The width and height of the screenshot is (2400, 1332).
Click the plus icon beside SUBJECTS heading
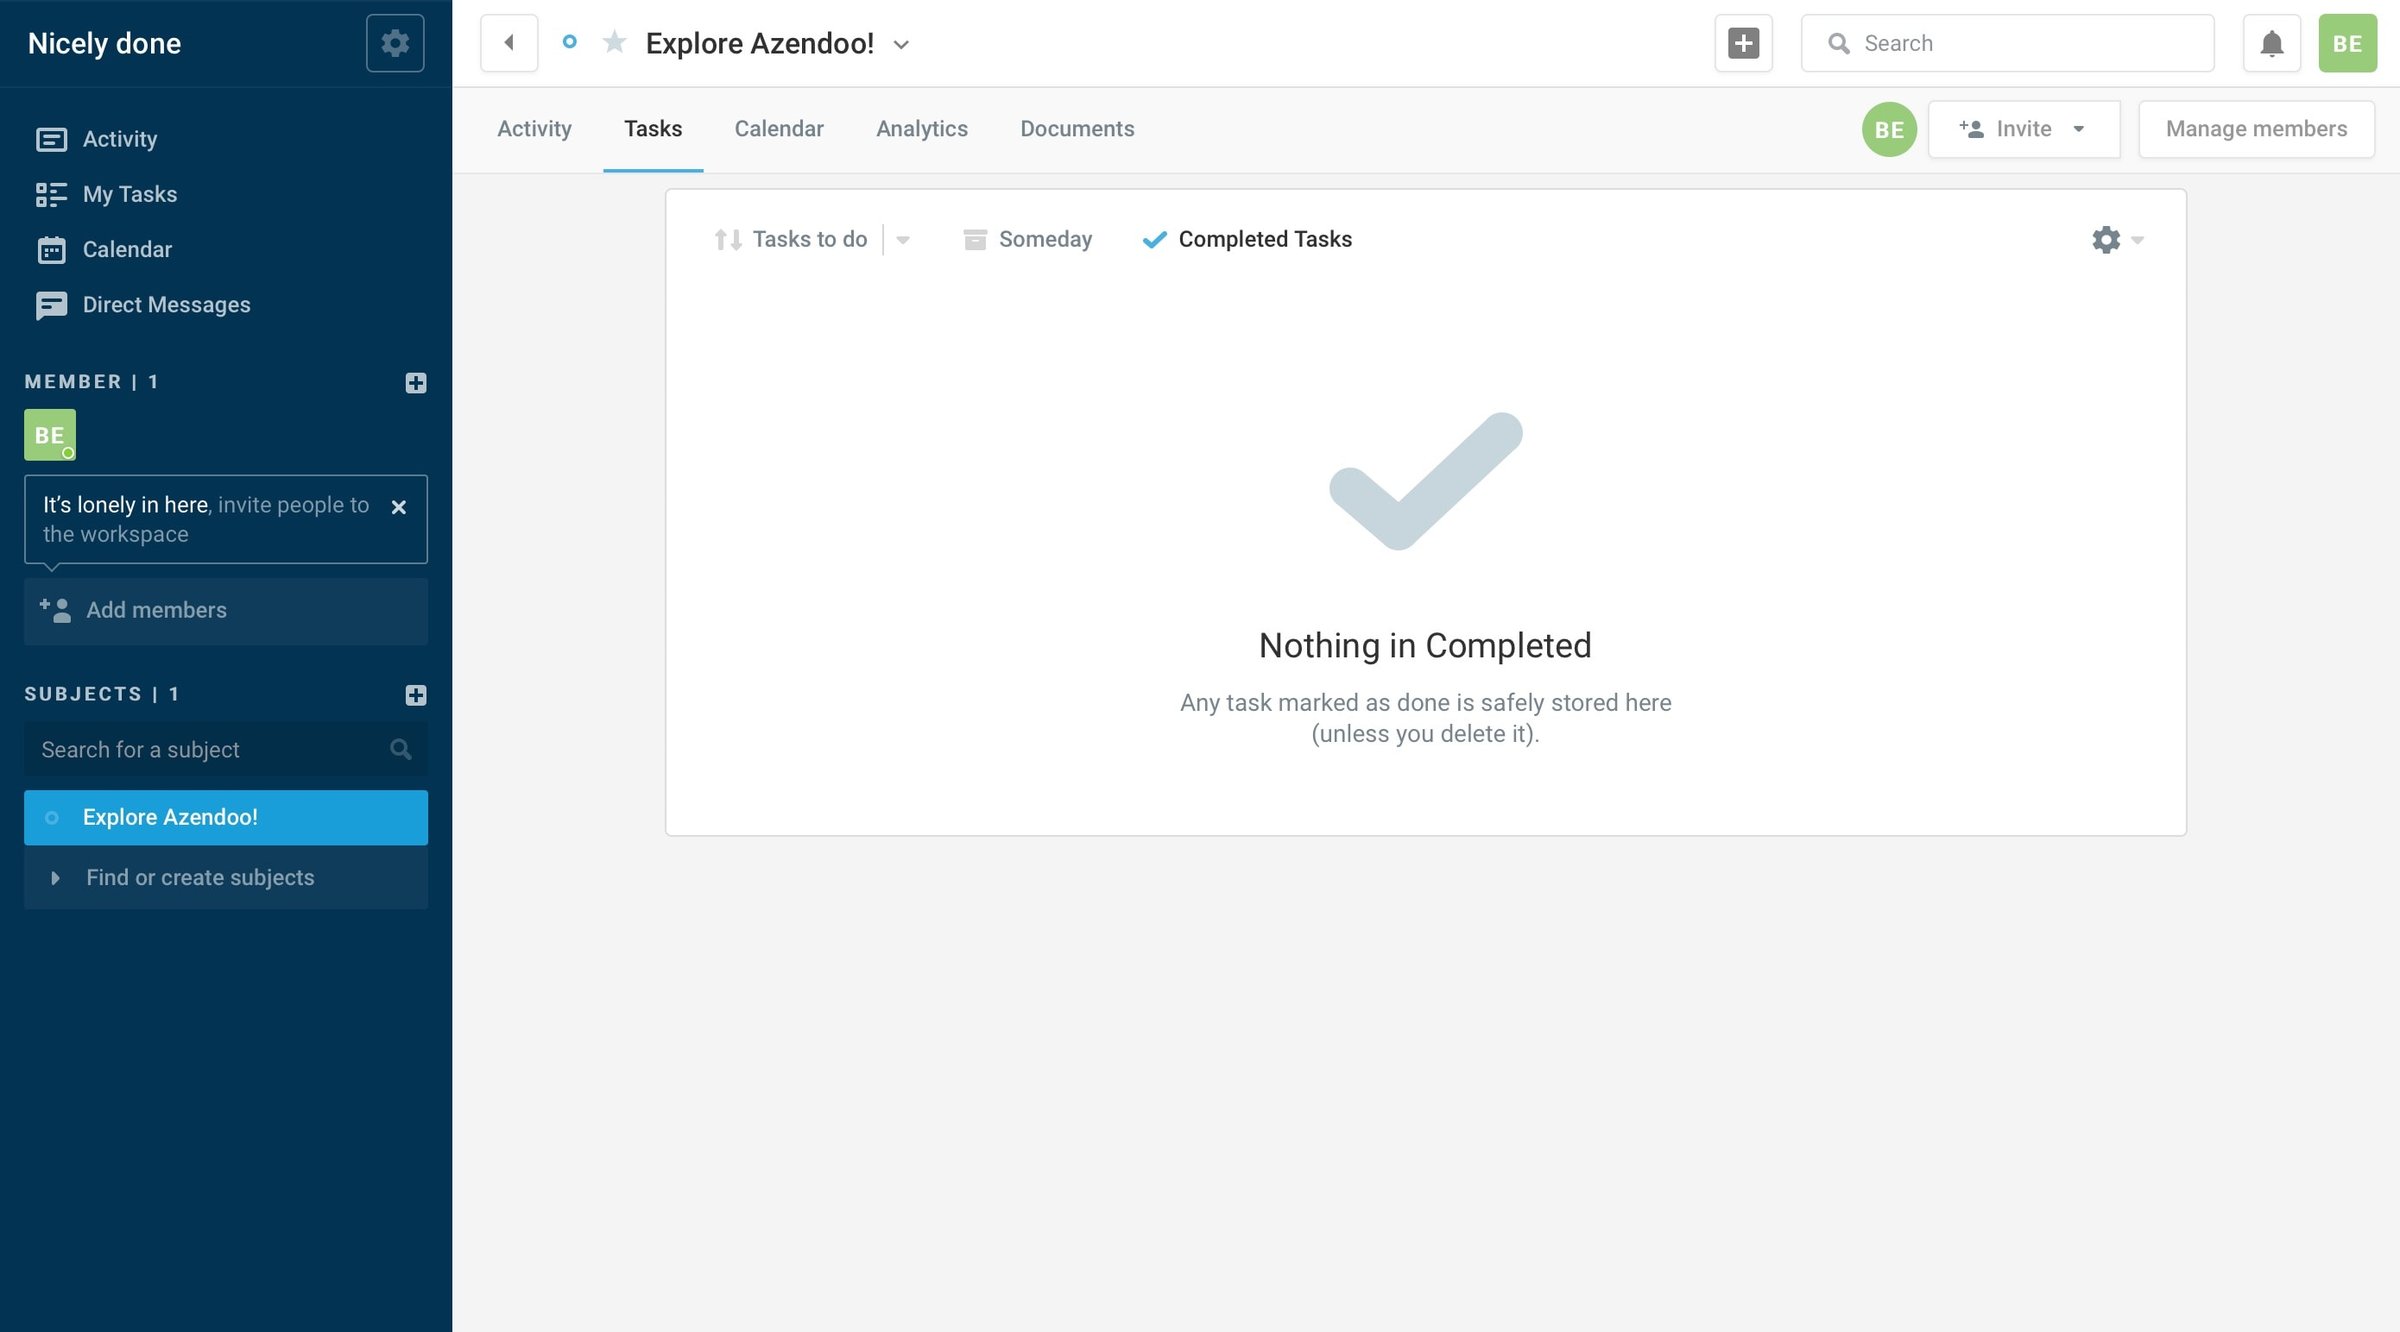[416, 695]
